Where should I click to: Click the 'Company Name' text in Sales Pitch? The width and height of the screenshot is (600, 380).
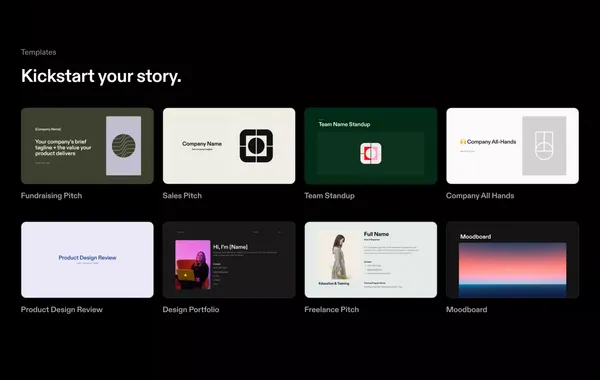[202, 144]
